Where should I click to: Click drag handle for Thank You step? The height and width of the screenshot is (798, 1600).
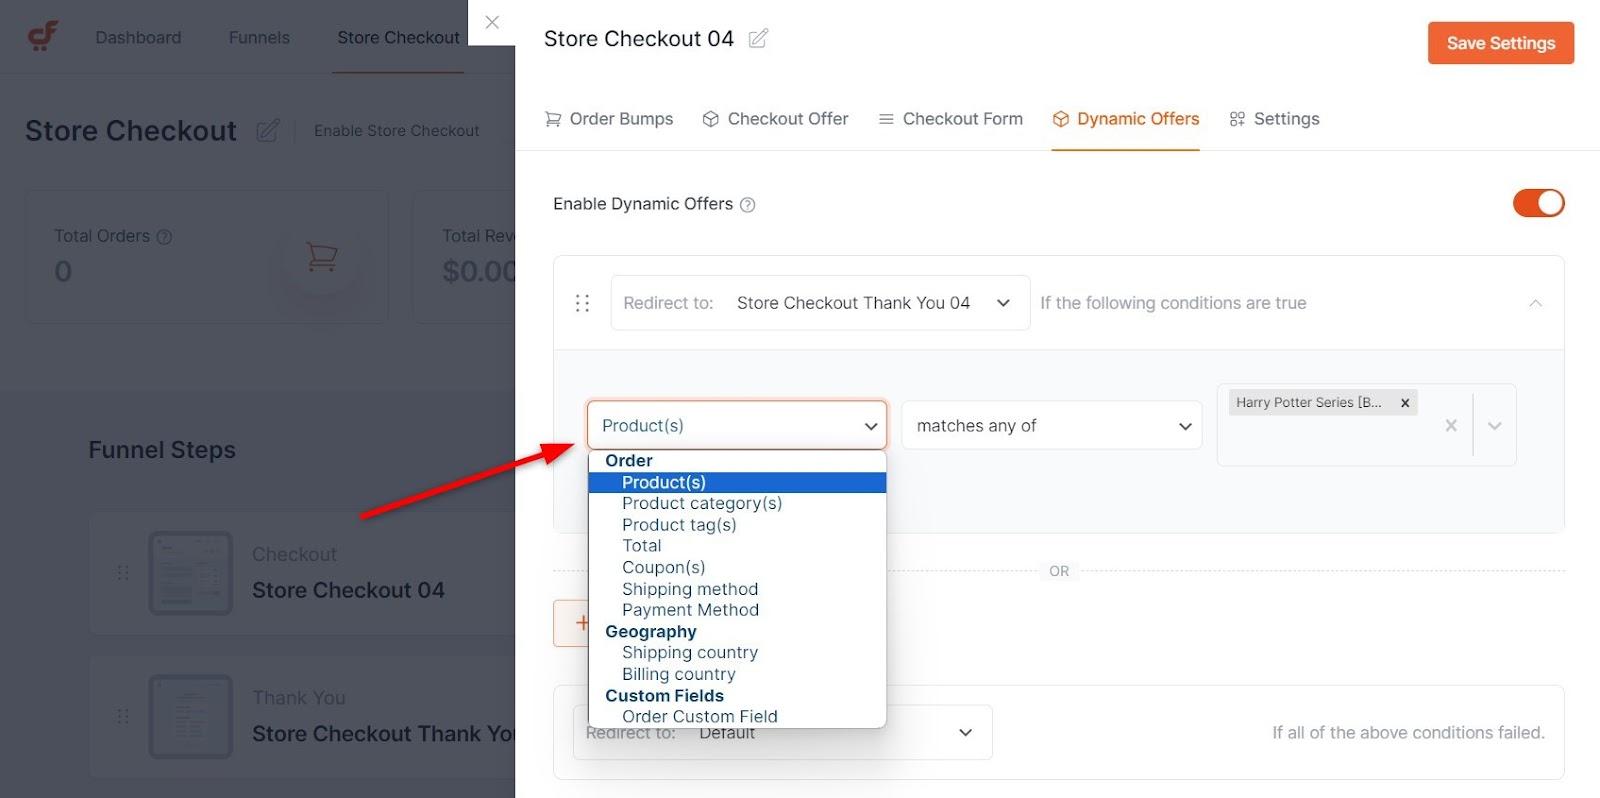point(123,716)
